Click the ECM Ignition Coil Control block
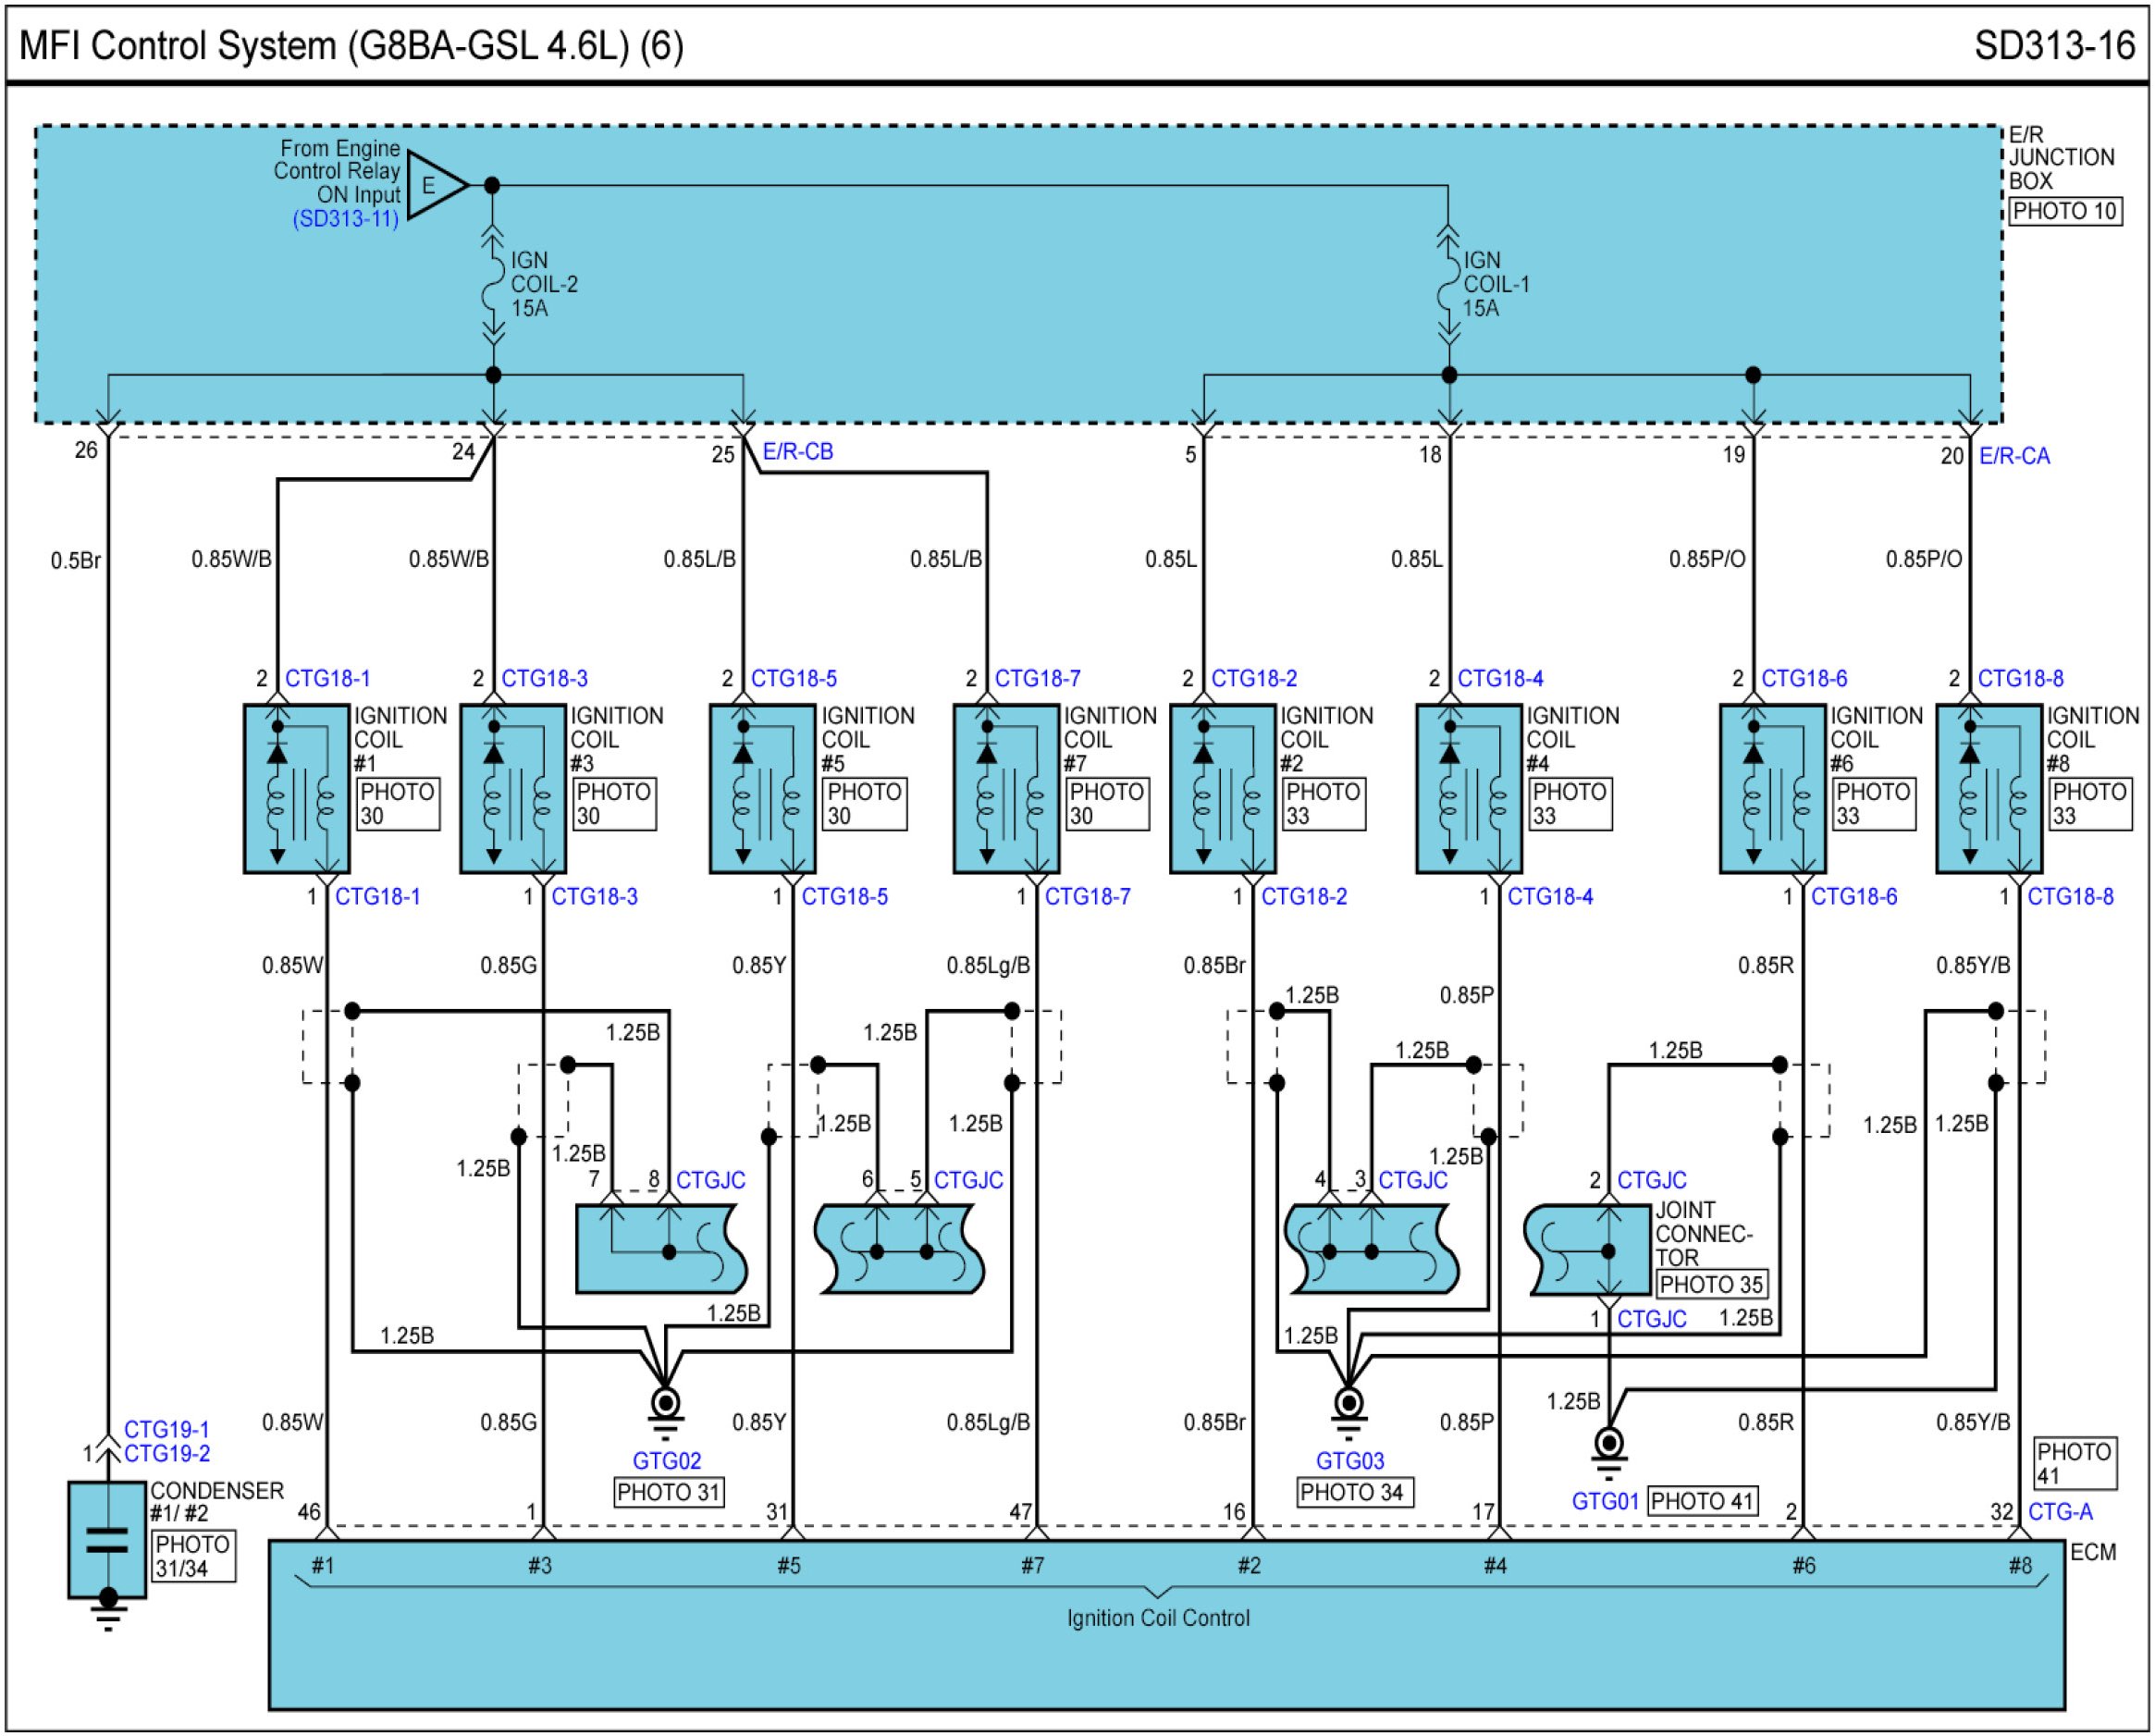The image size is (2155, 1736). click(1157, 1620)
